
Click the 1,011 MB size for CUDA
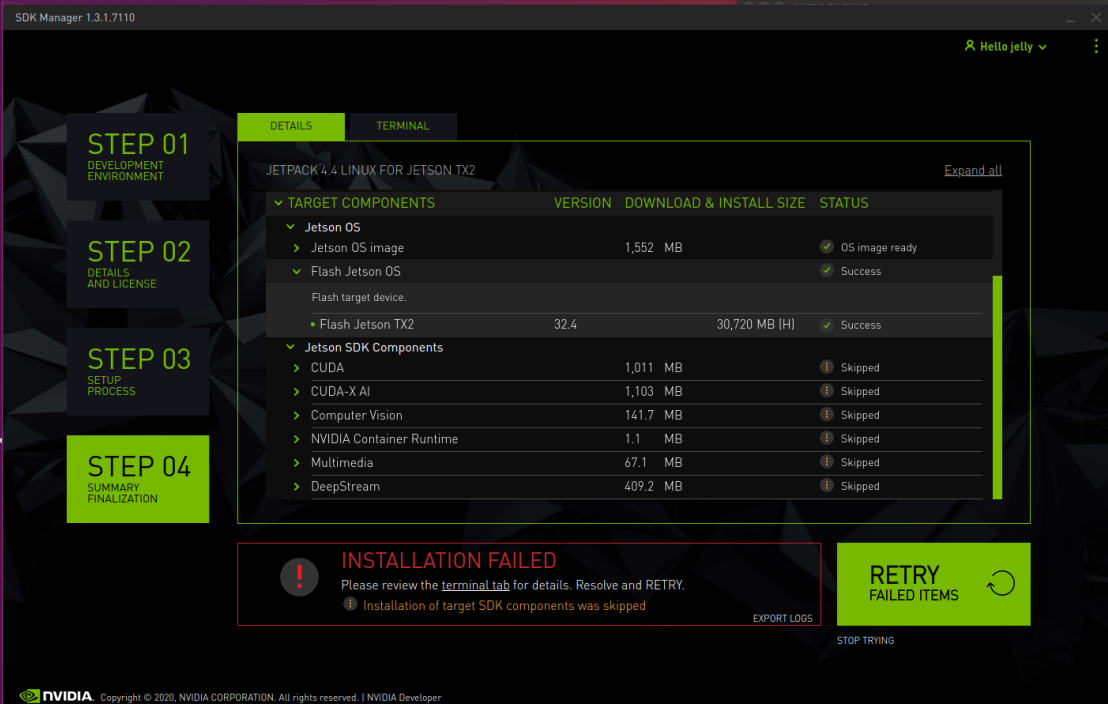click(x=654, y=368)
